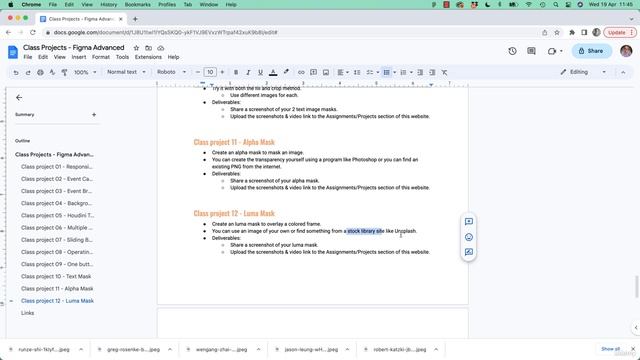Move the document with the folder icon
Image resolution: width=640 pixels, height=360 pixels.
(x=149, y=48)
